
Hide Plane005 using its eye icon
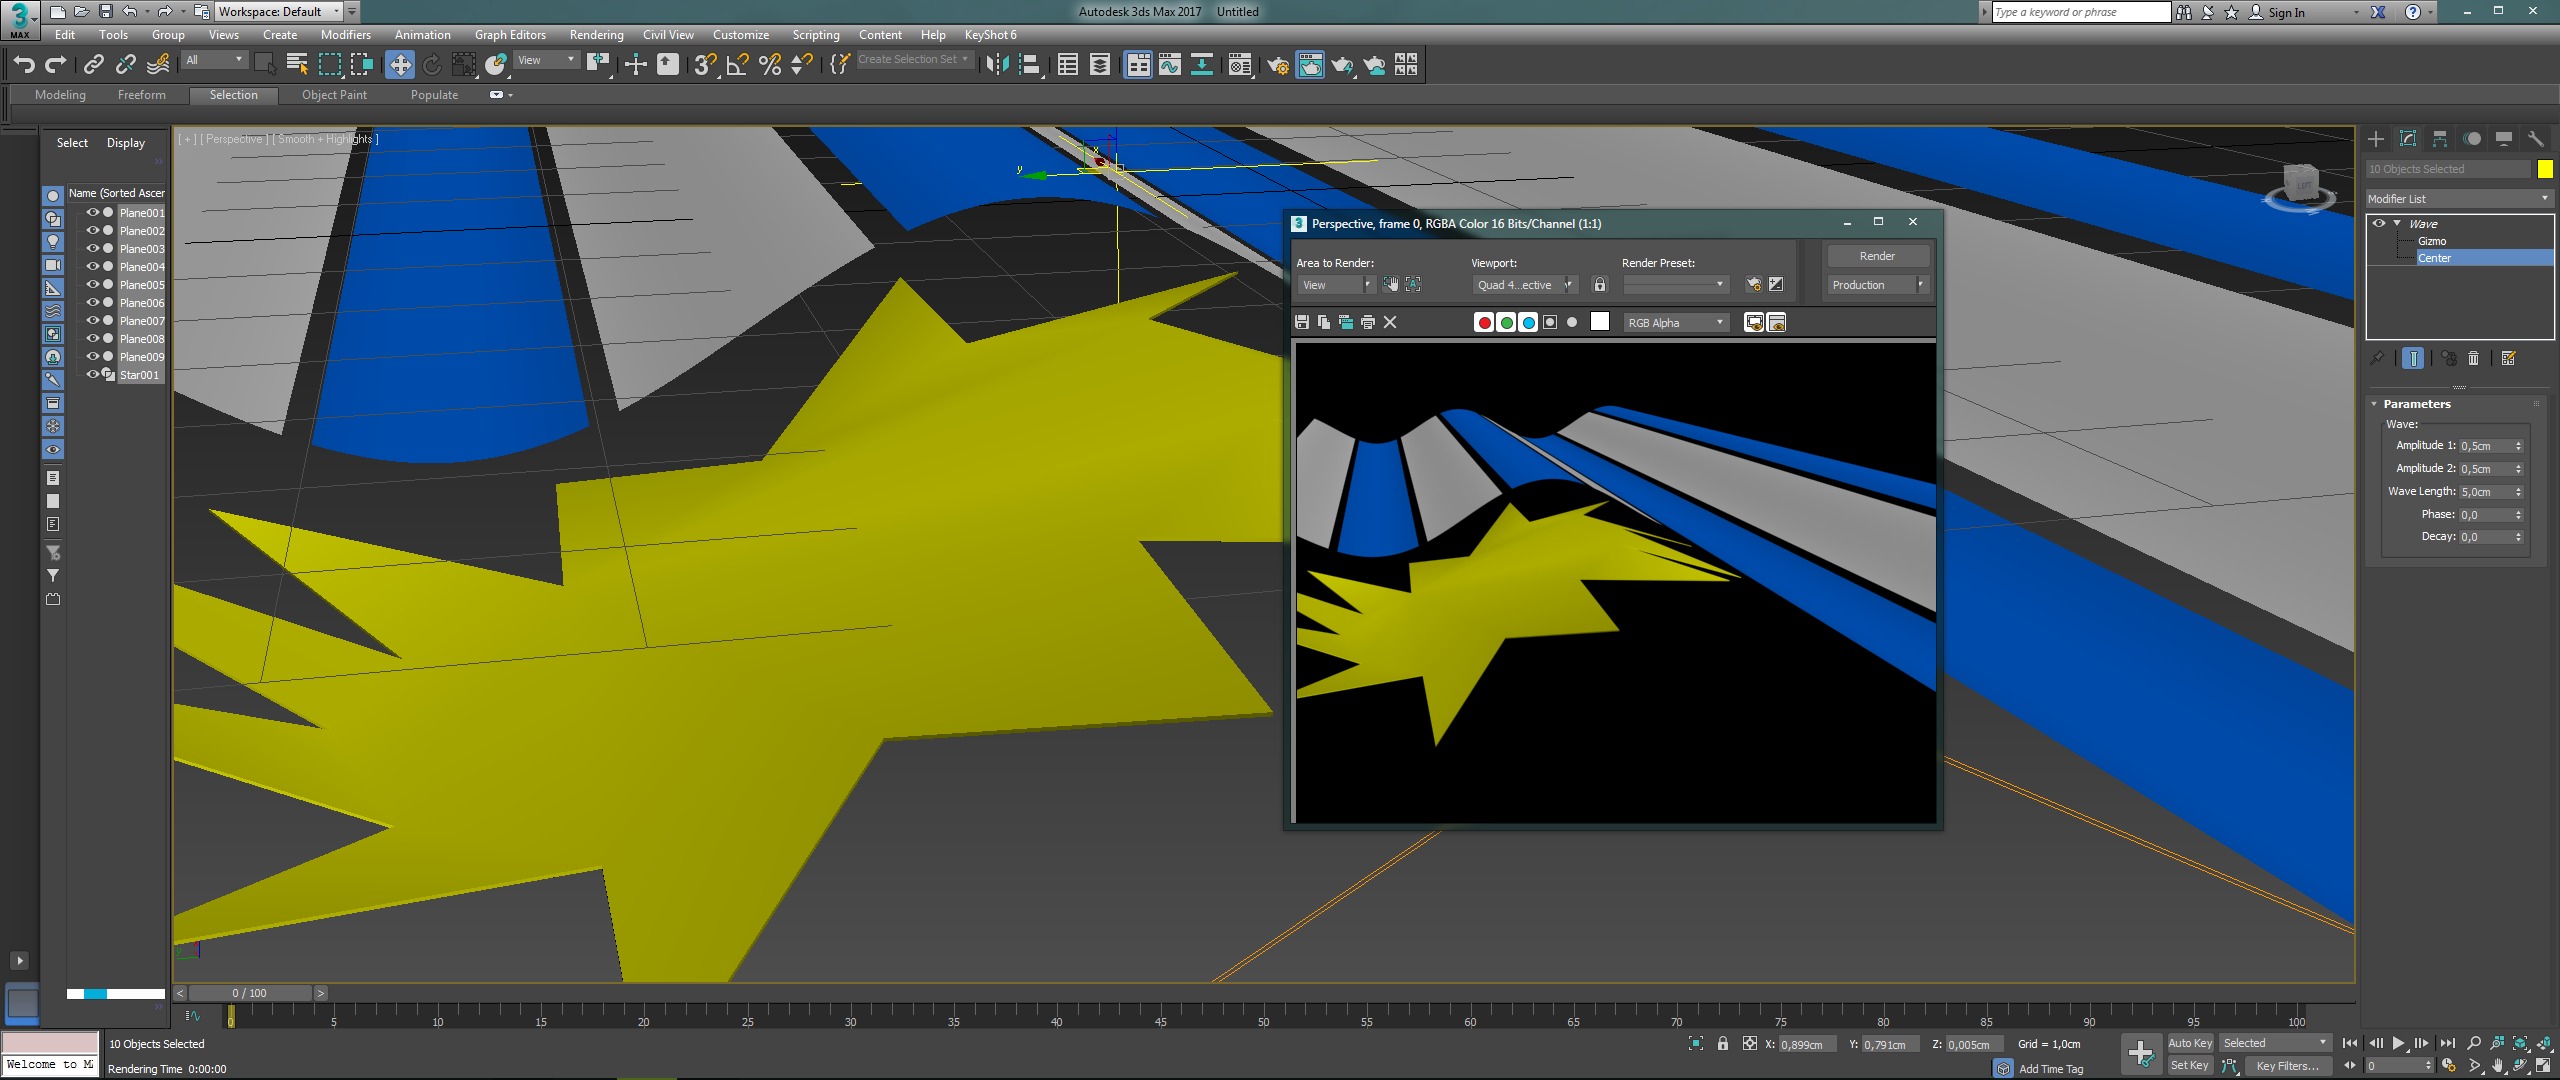tap(92, 285)
